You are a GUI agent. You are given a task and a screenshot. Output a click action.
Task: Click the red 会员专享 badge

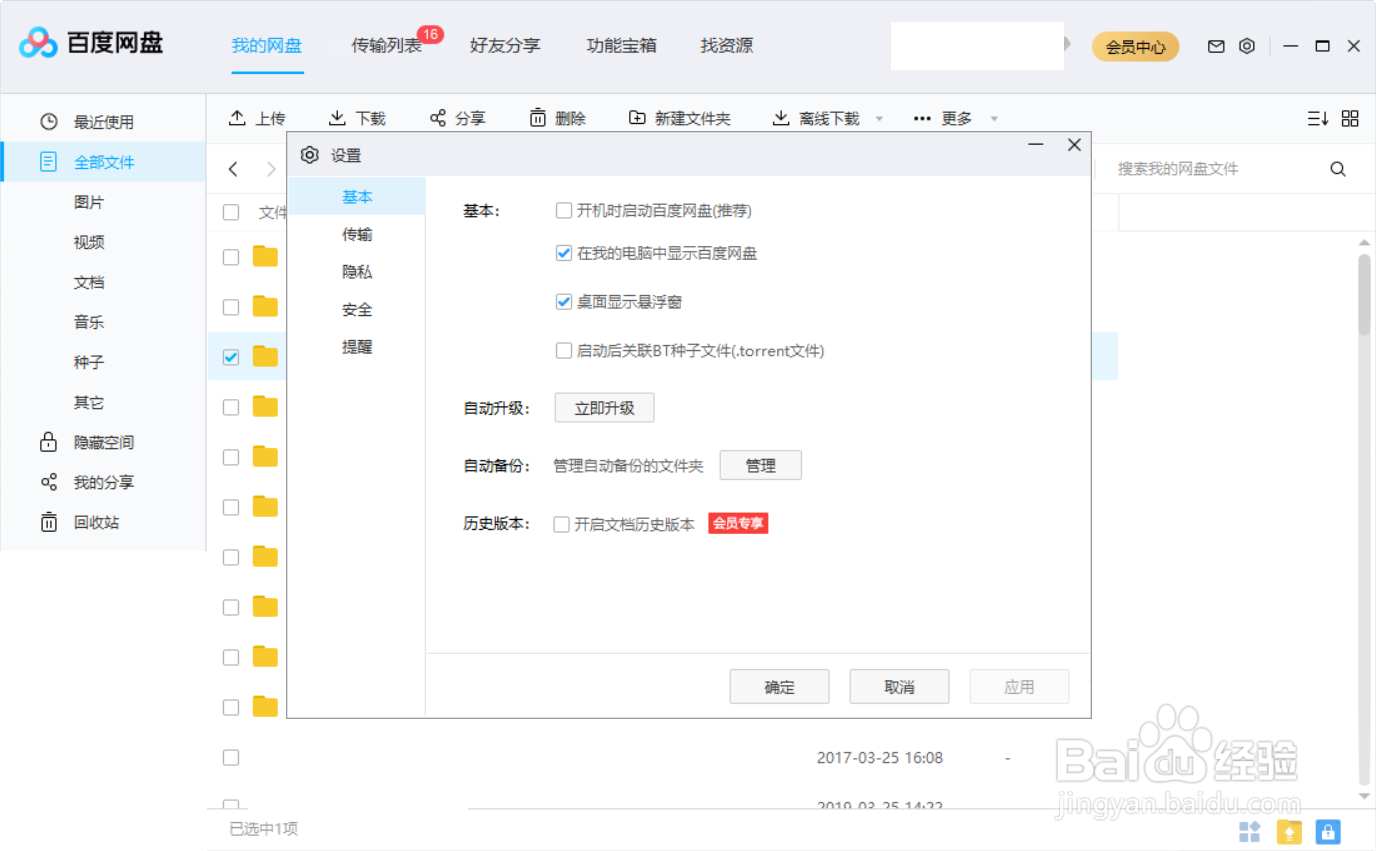(x=738, y=523)
